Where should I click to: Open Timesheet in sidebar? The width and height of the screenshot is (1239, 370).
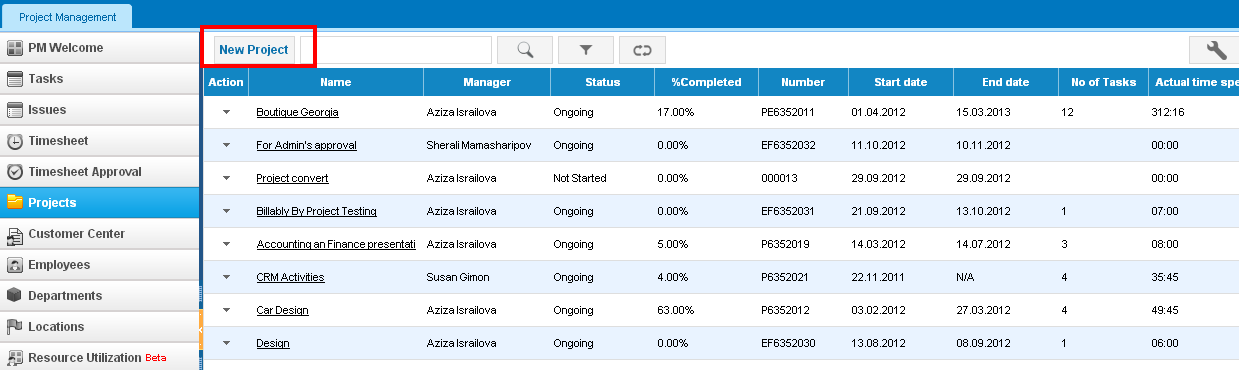tap(100, 141)
